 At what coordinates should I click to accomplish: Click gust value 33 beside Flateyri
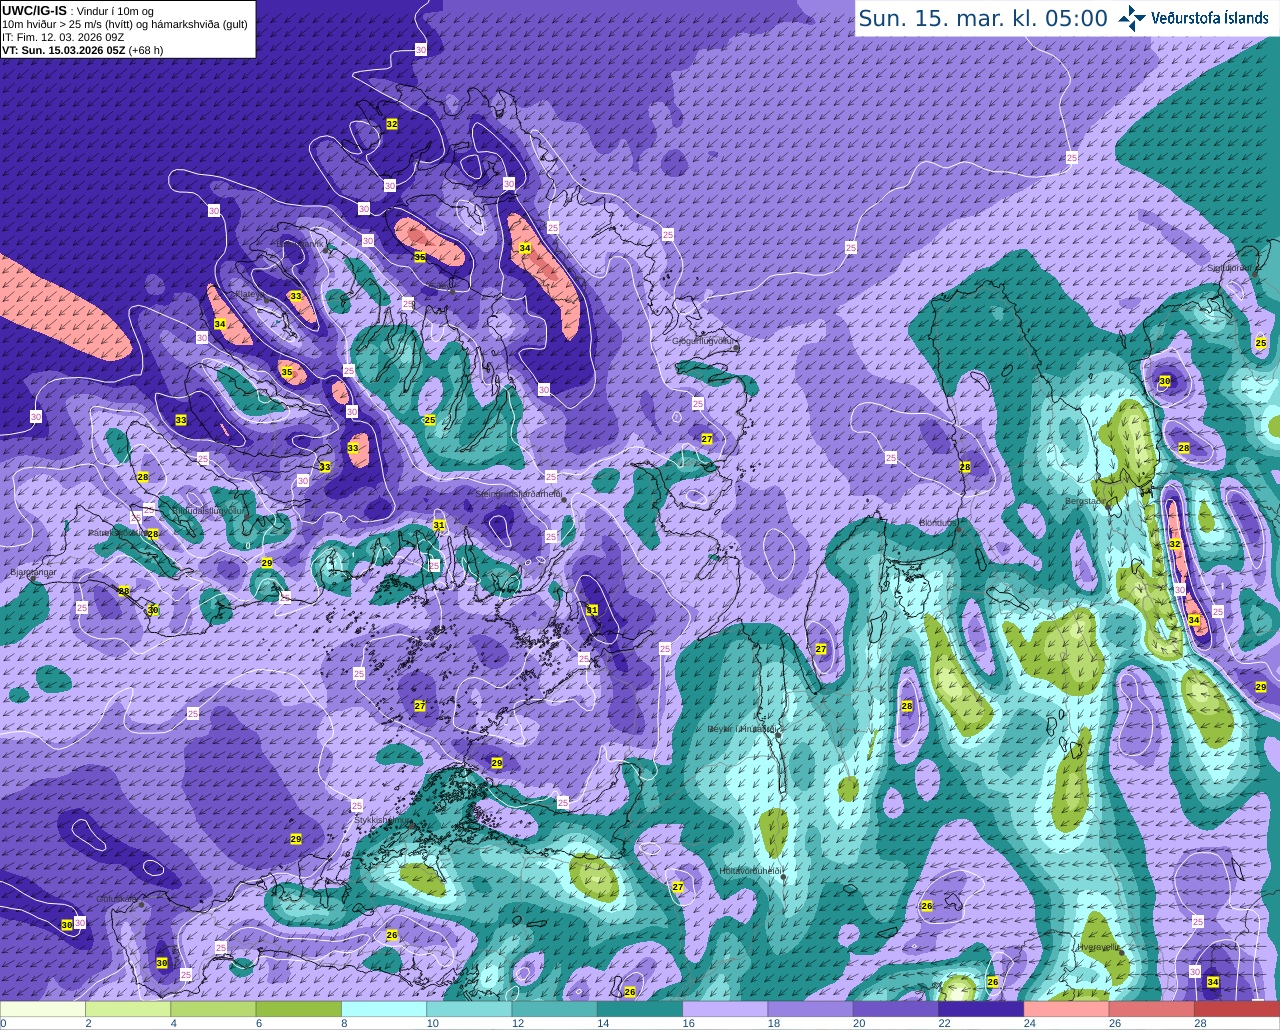pyautogui.click(x=295, y=296)
